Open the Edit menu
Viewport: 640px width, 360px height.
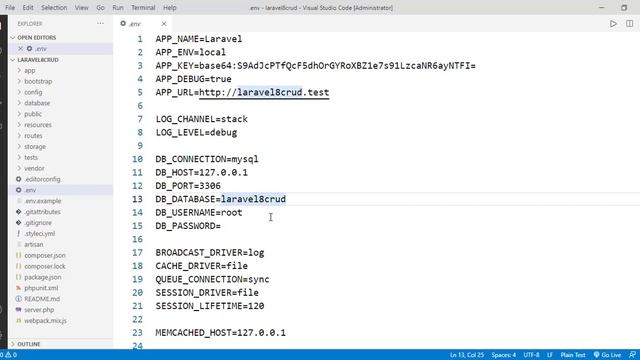click(28, 8)
